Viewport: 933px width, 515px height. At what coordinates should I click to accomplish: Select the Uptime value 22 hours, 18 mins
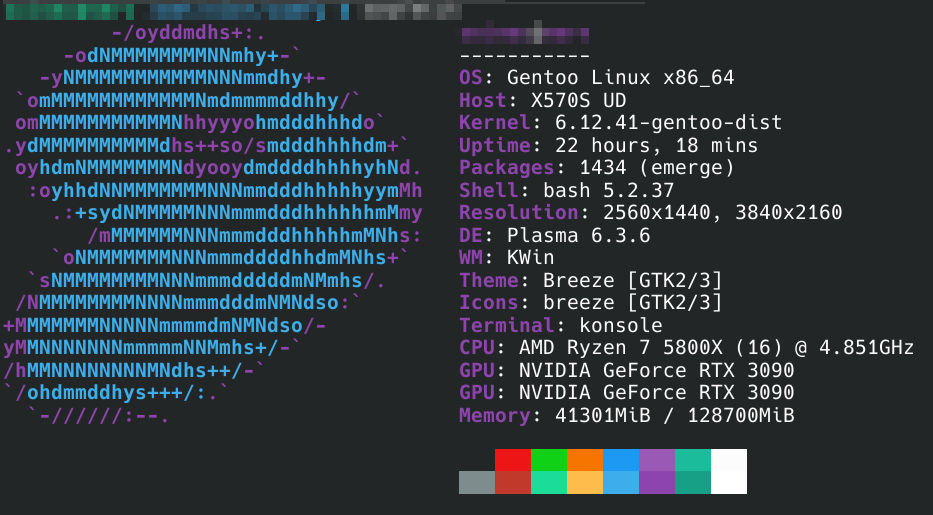(656, 145)
